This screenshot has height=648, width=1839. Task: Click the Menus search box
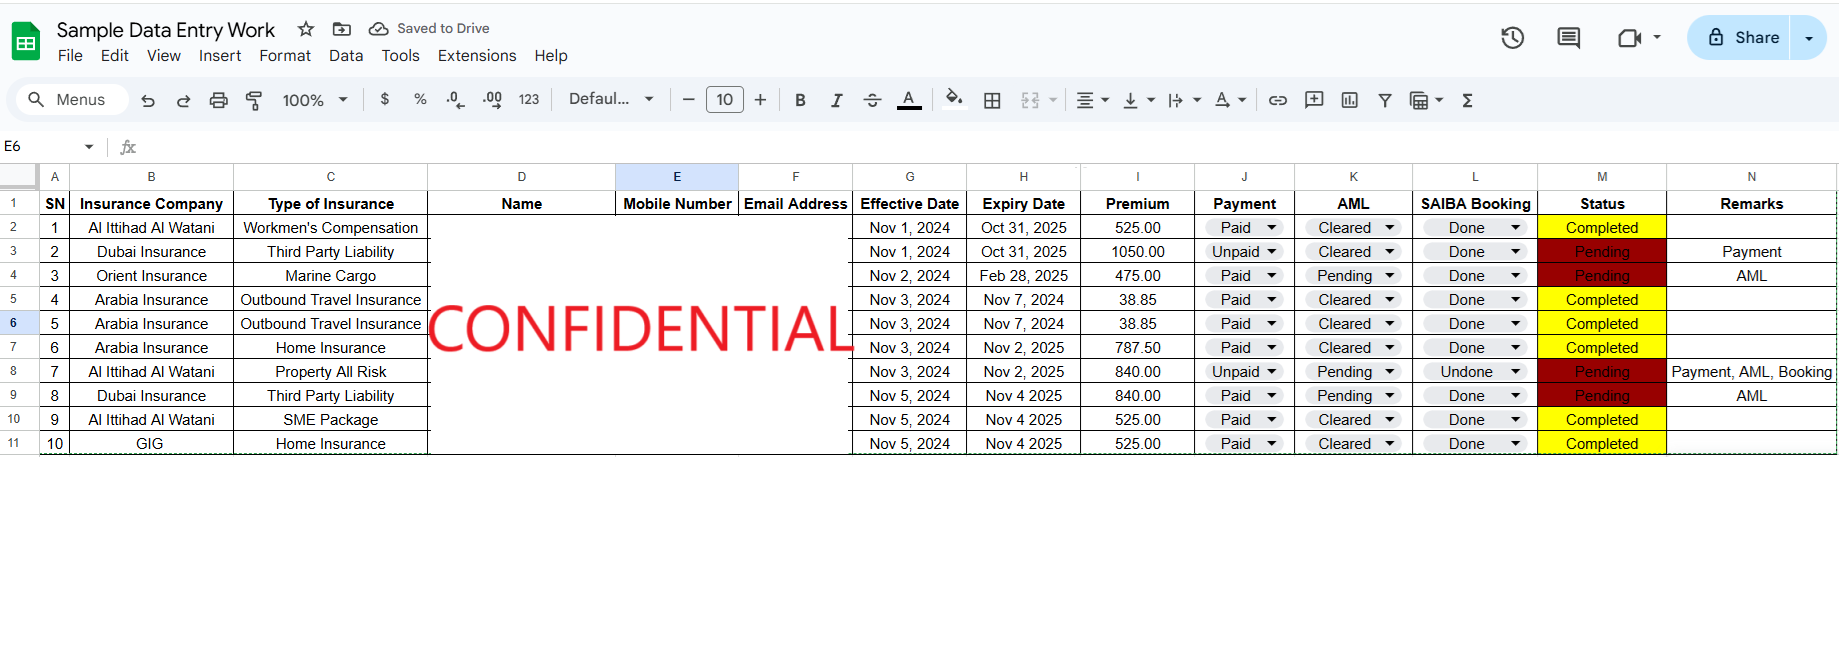click(x=68, y=100)
